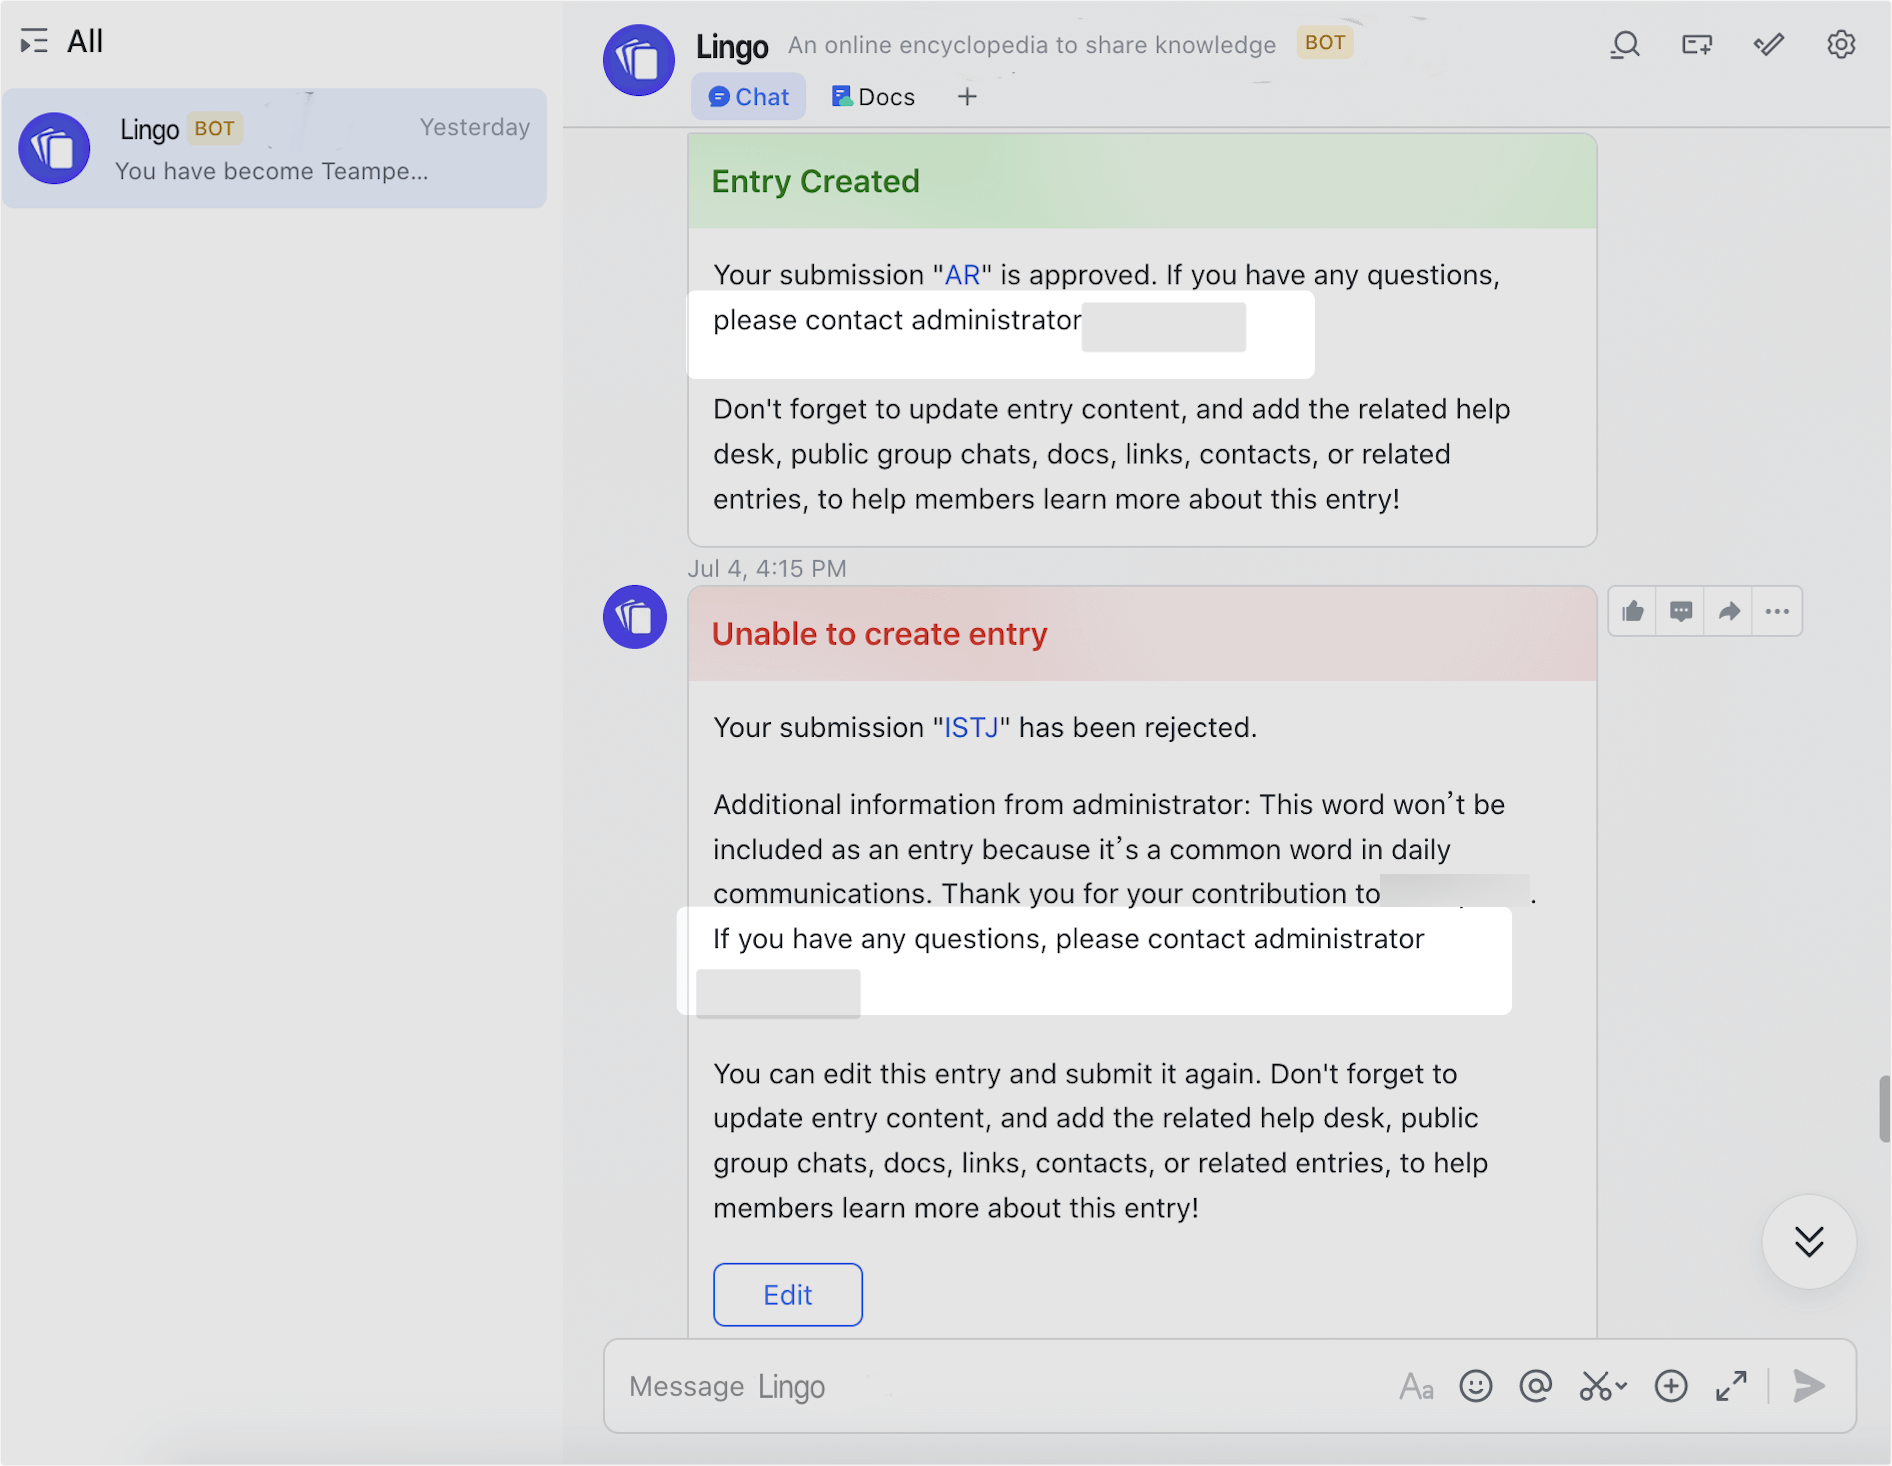Add a new tab with plus icon
Screen dimensions: 1892x1466
pyautogui.click(x=967, y=97)
